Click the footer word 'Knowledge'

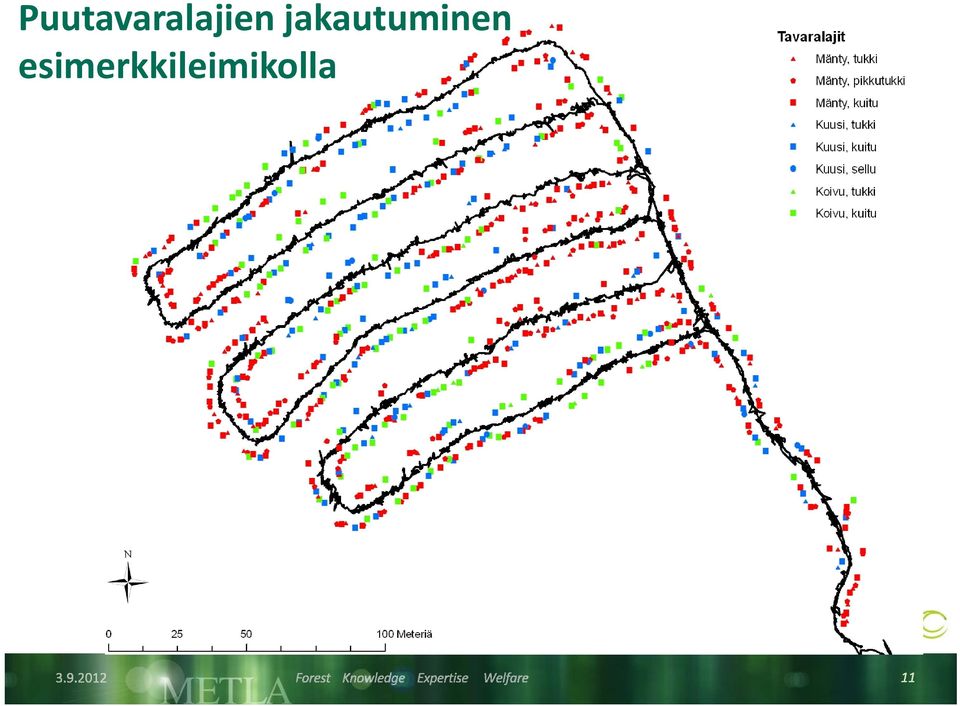pyautogui.click(x=373, y=678)
